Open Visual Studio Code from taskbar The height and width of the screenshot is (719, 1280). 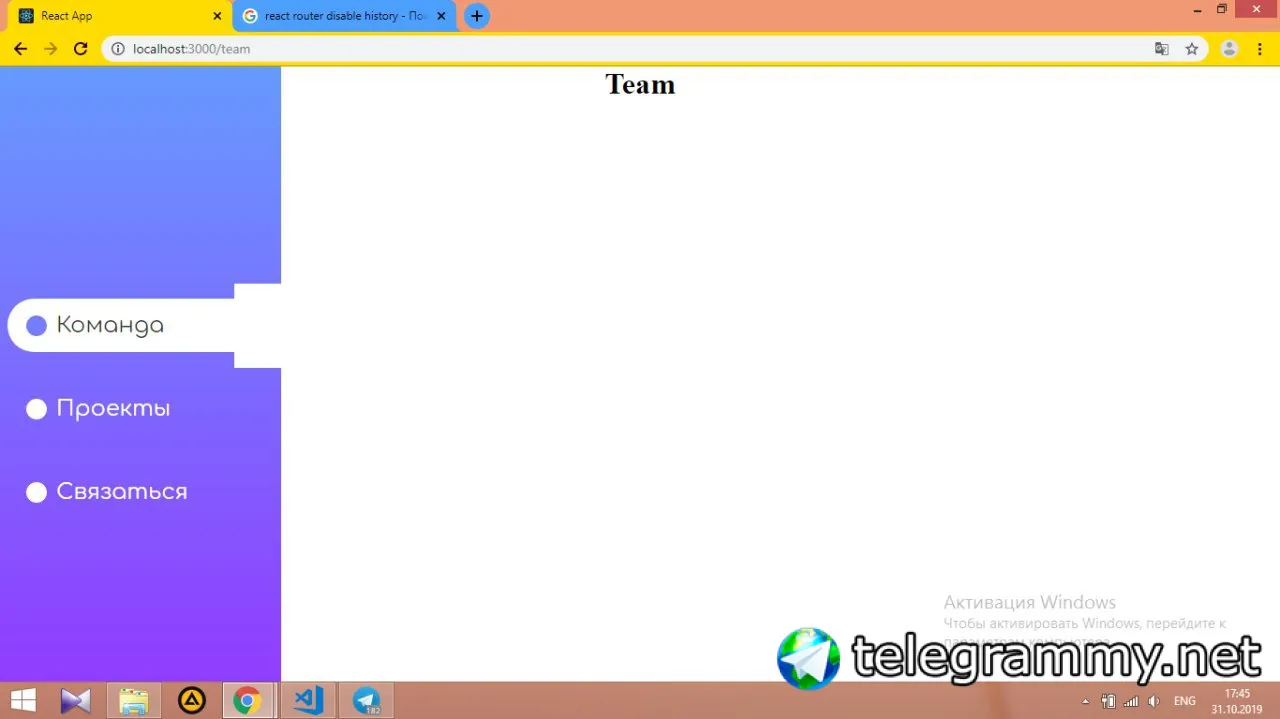tap(308, 700)
